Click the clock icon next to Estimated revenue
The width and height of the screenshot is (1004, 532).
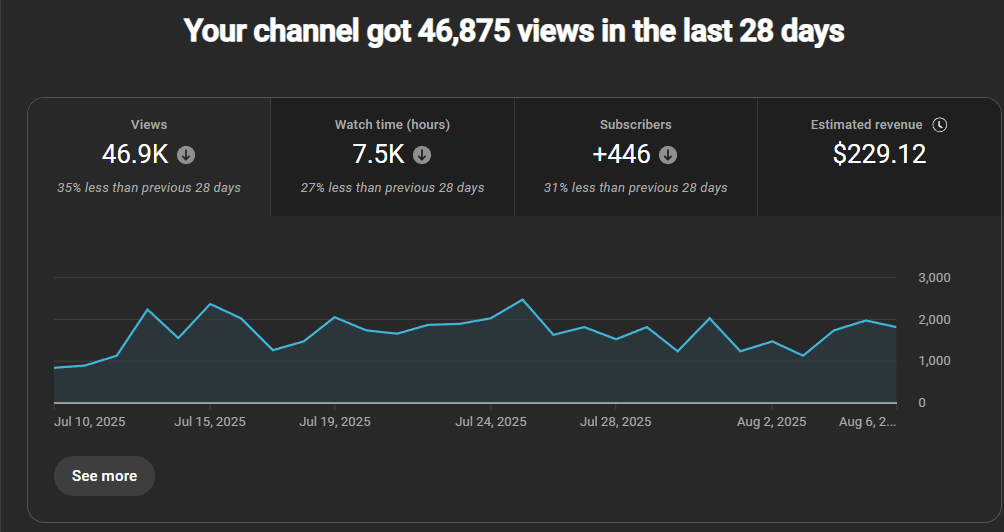939,125
